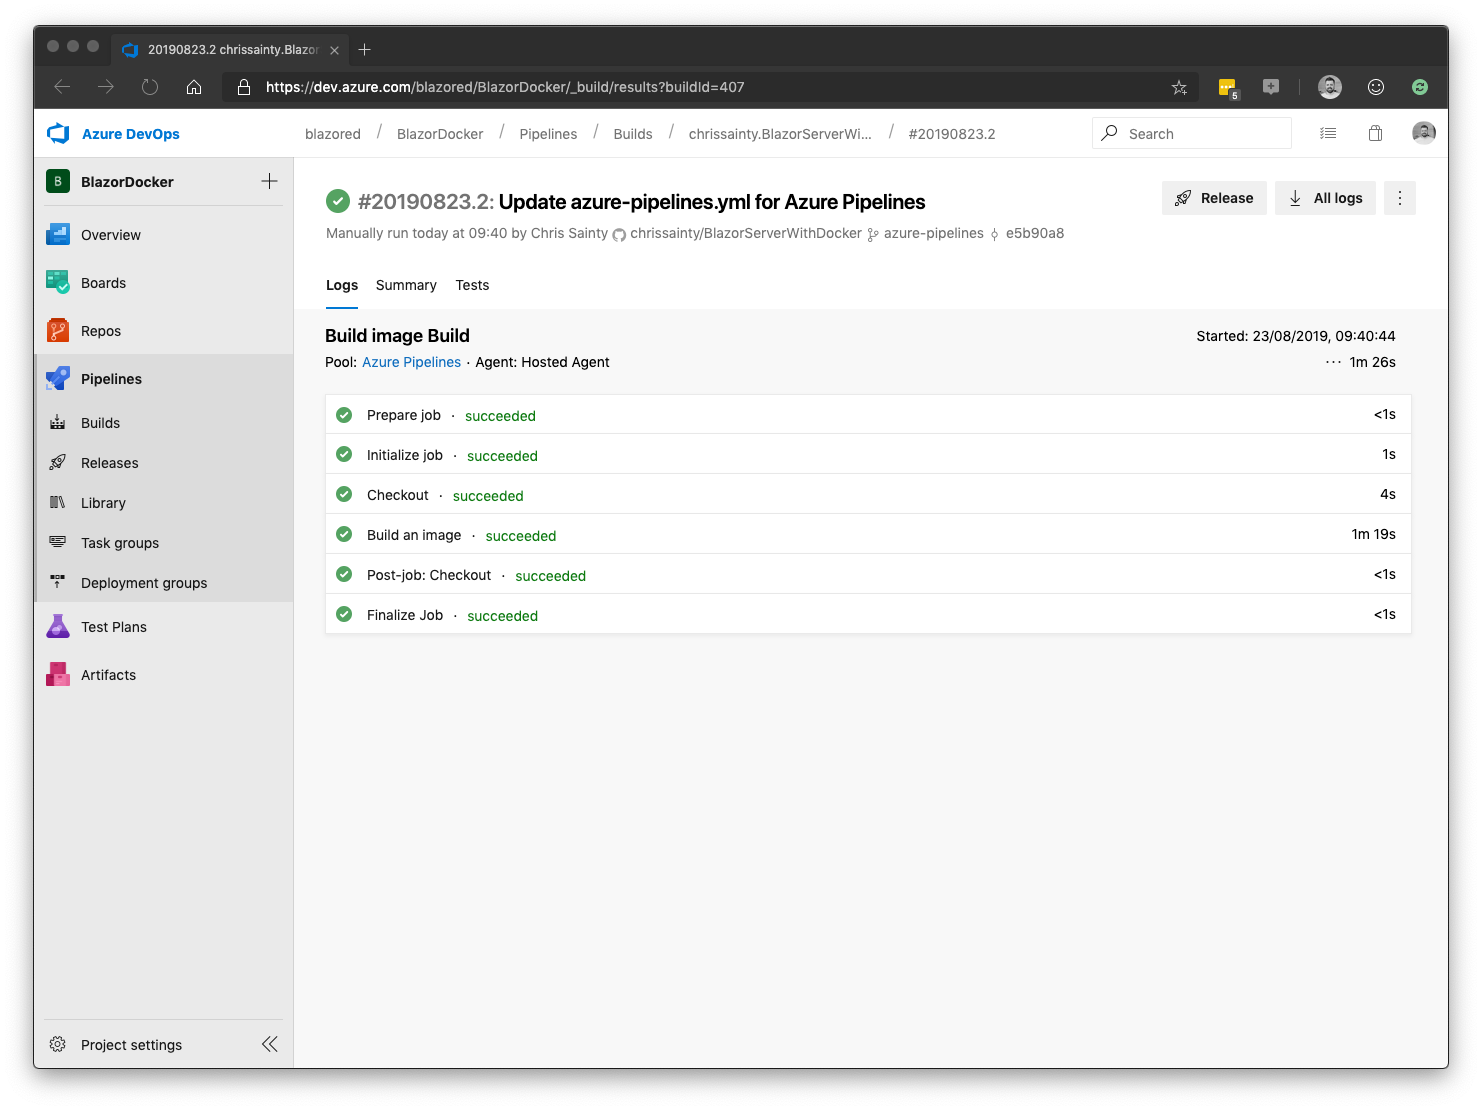Click the Azure Pipelines pool link

411,362
